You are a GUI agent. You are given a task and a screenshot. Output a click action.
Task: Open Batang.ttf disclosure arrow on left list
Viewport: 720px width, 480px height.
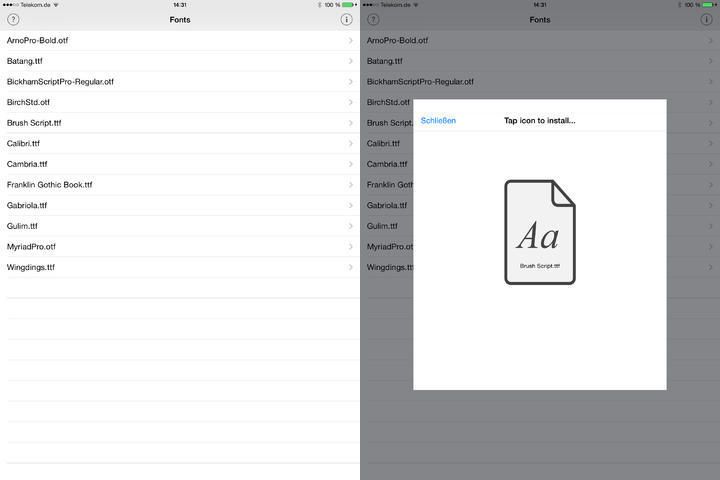[x=350, y=61]
